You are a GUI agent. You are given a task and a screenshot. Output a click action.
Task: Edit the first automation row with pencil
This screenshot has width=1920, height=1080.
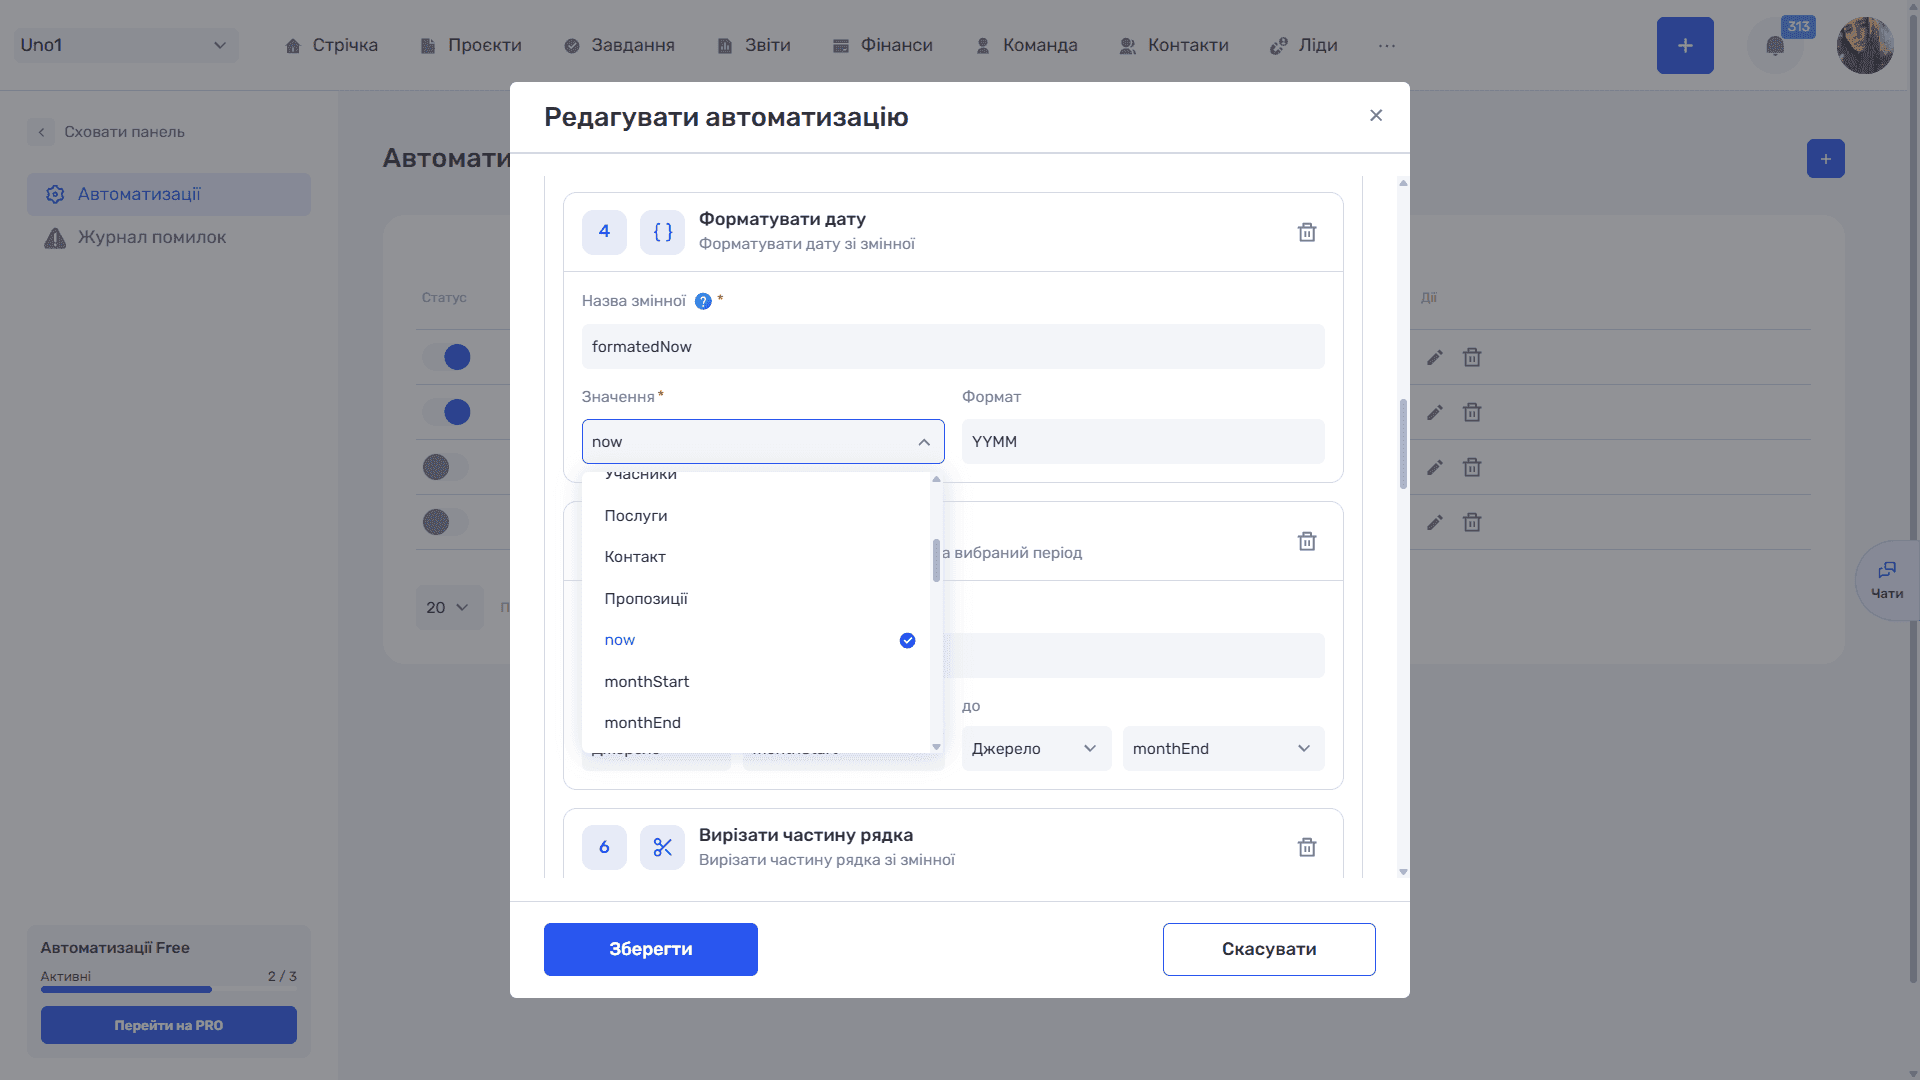(1435, 357)
